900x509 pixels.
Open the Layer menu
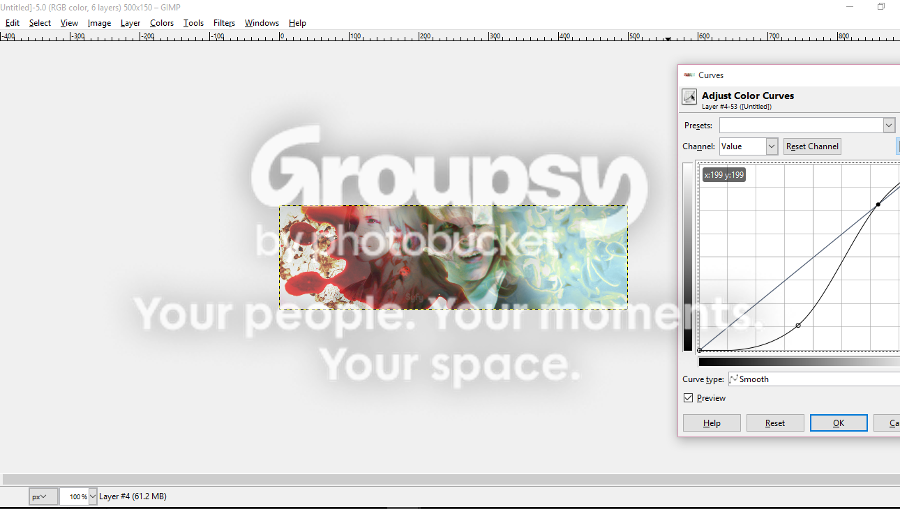[130, 23]
